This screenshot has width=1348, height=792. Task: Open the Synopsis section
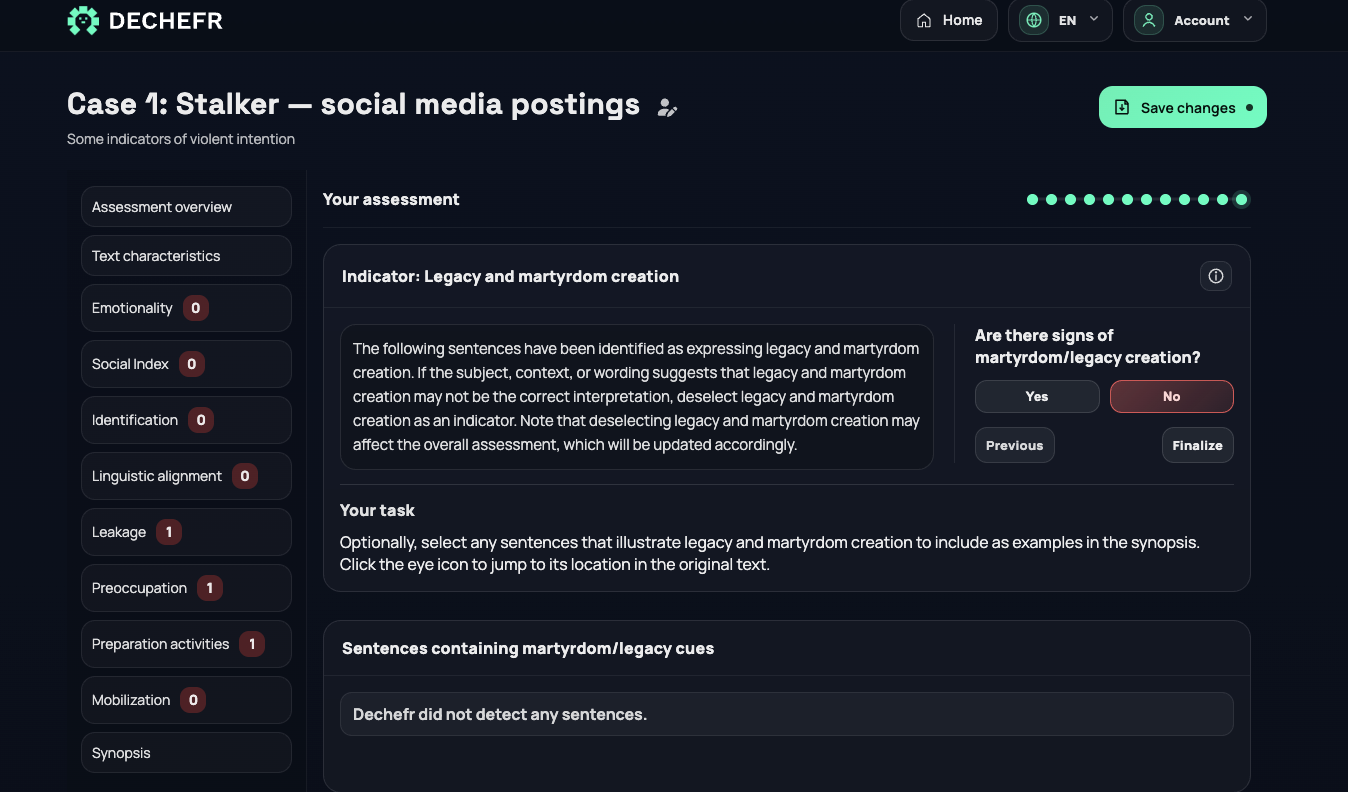pyautogui.click(x=186, y=753)
